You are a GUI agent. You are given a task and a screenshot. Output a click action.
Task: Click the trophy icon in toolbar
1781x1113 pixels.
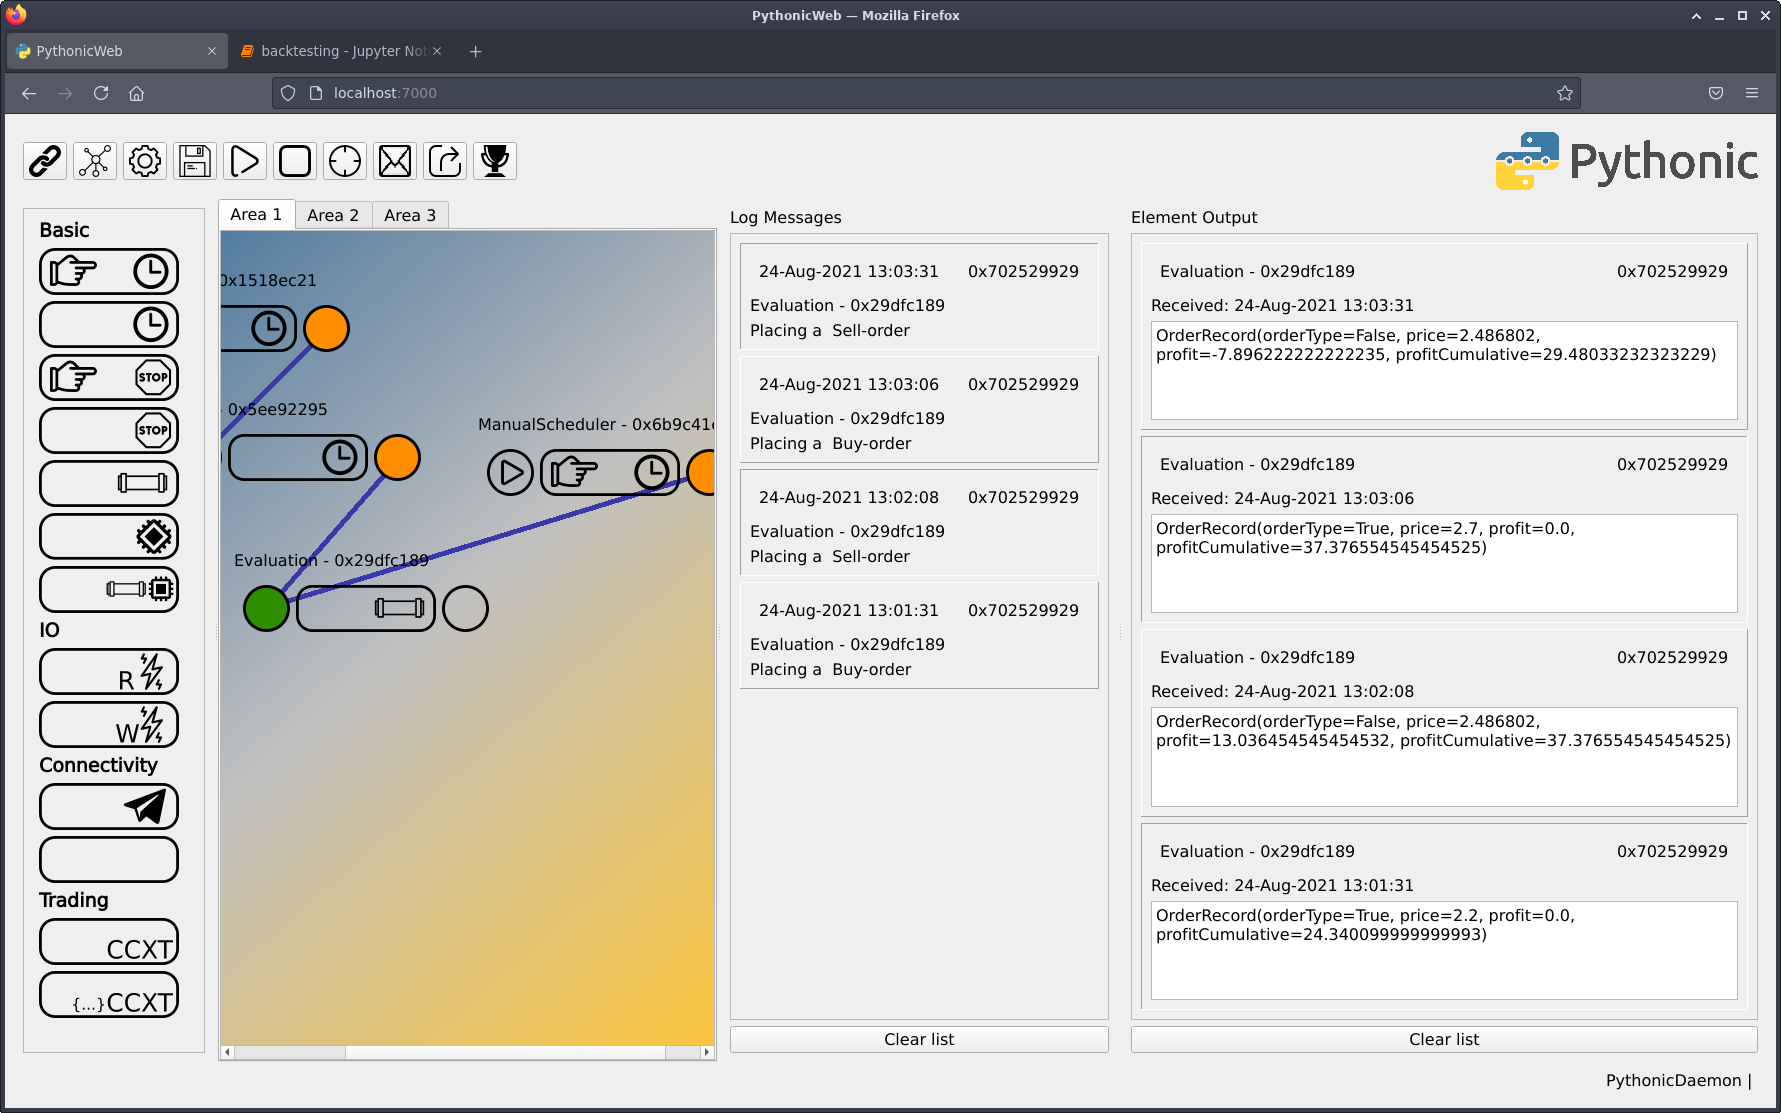coord(495,161)
